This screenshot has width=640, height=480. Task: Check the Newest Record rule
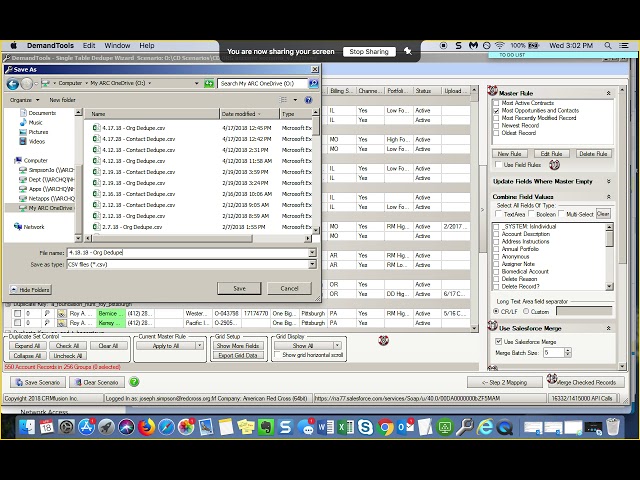(x=496, y=126)
